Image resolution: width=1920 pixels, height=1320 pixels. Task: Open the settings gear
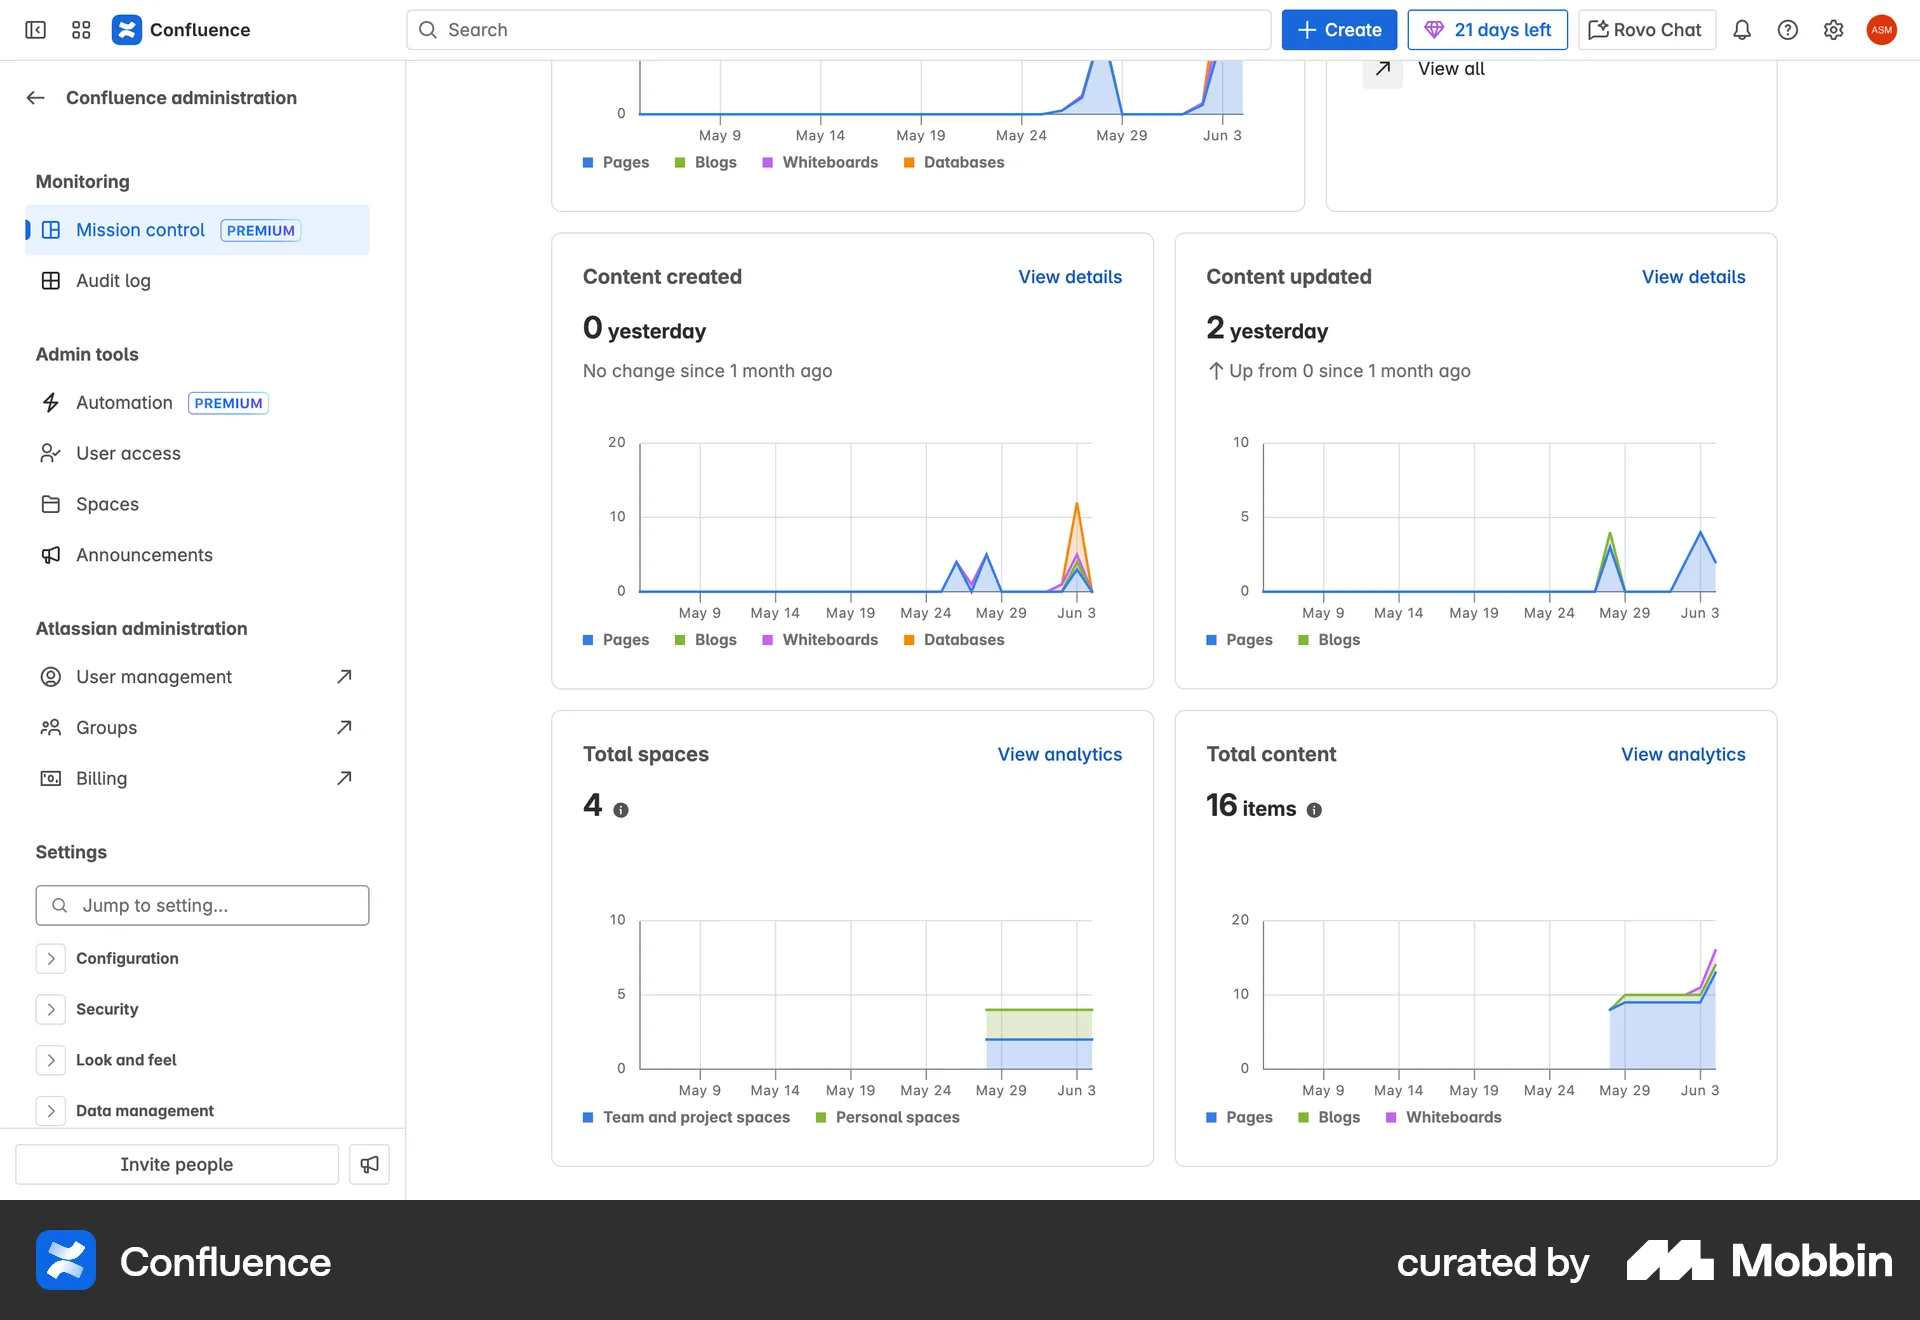(x=1834, y=30)
